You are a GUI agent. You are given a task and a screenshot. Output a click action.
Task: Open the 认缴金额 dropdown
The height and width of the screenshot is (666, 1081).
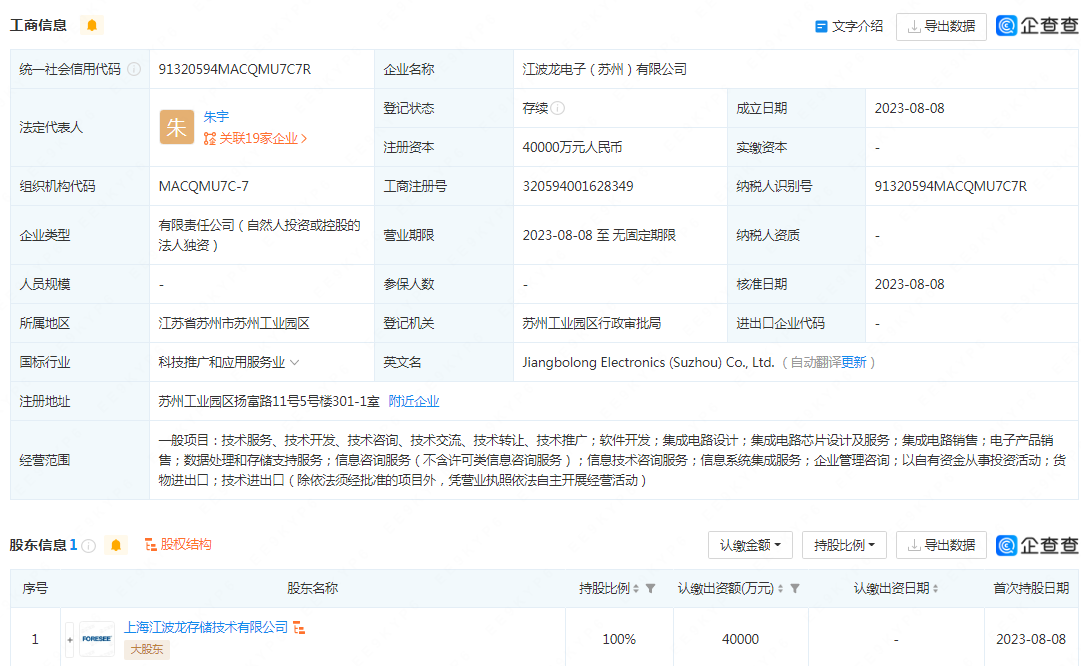750,545
